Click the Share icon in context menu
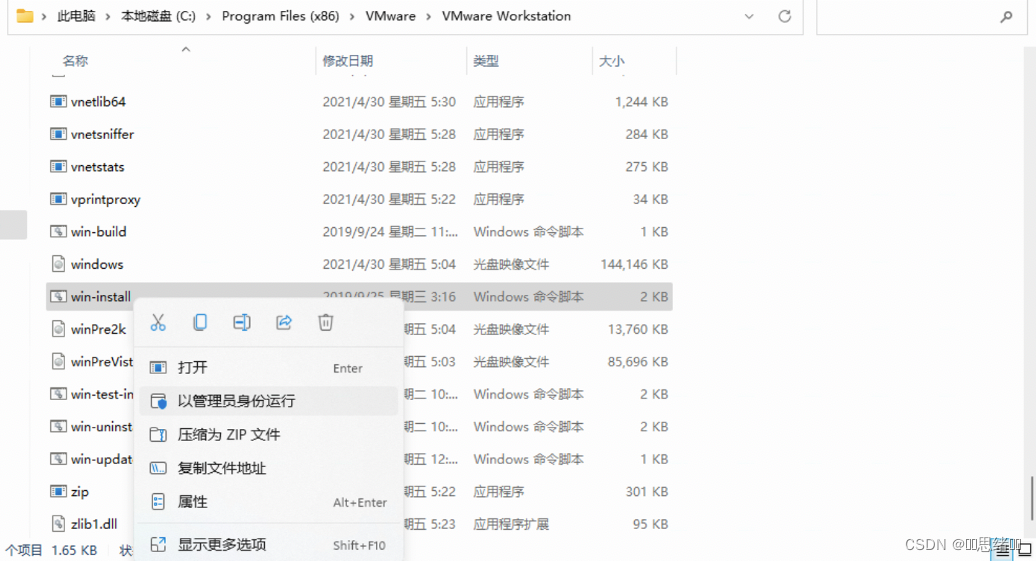1036x562 pixels. (284, 322)
